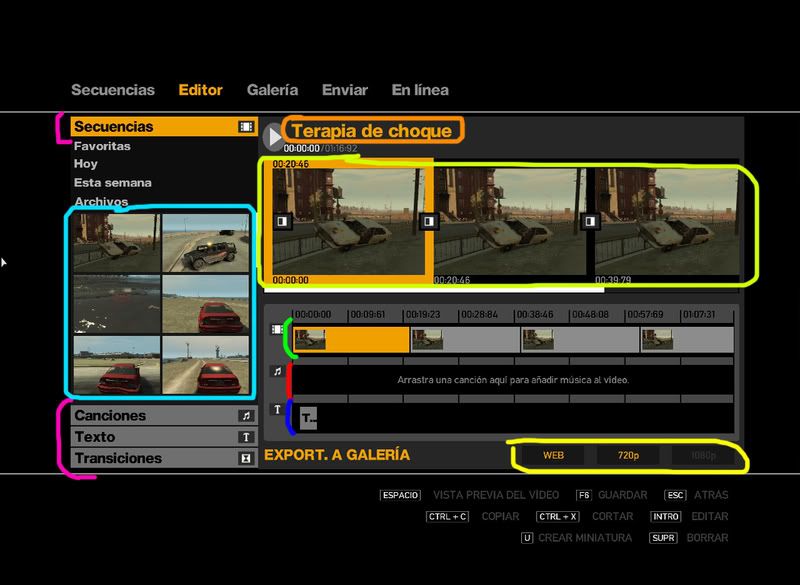The image size is (800, 585).
Task: Click timeline ruler at 01:07:31
Action: coord(699,315)
